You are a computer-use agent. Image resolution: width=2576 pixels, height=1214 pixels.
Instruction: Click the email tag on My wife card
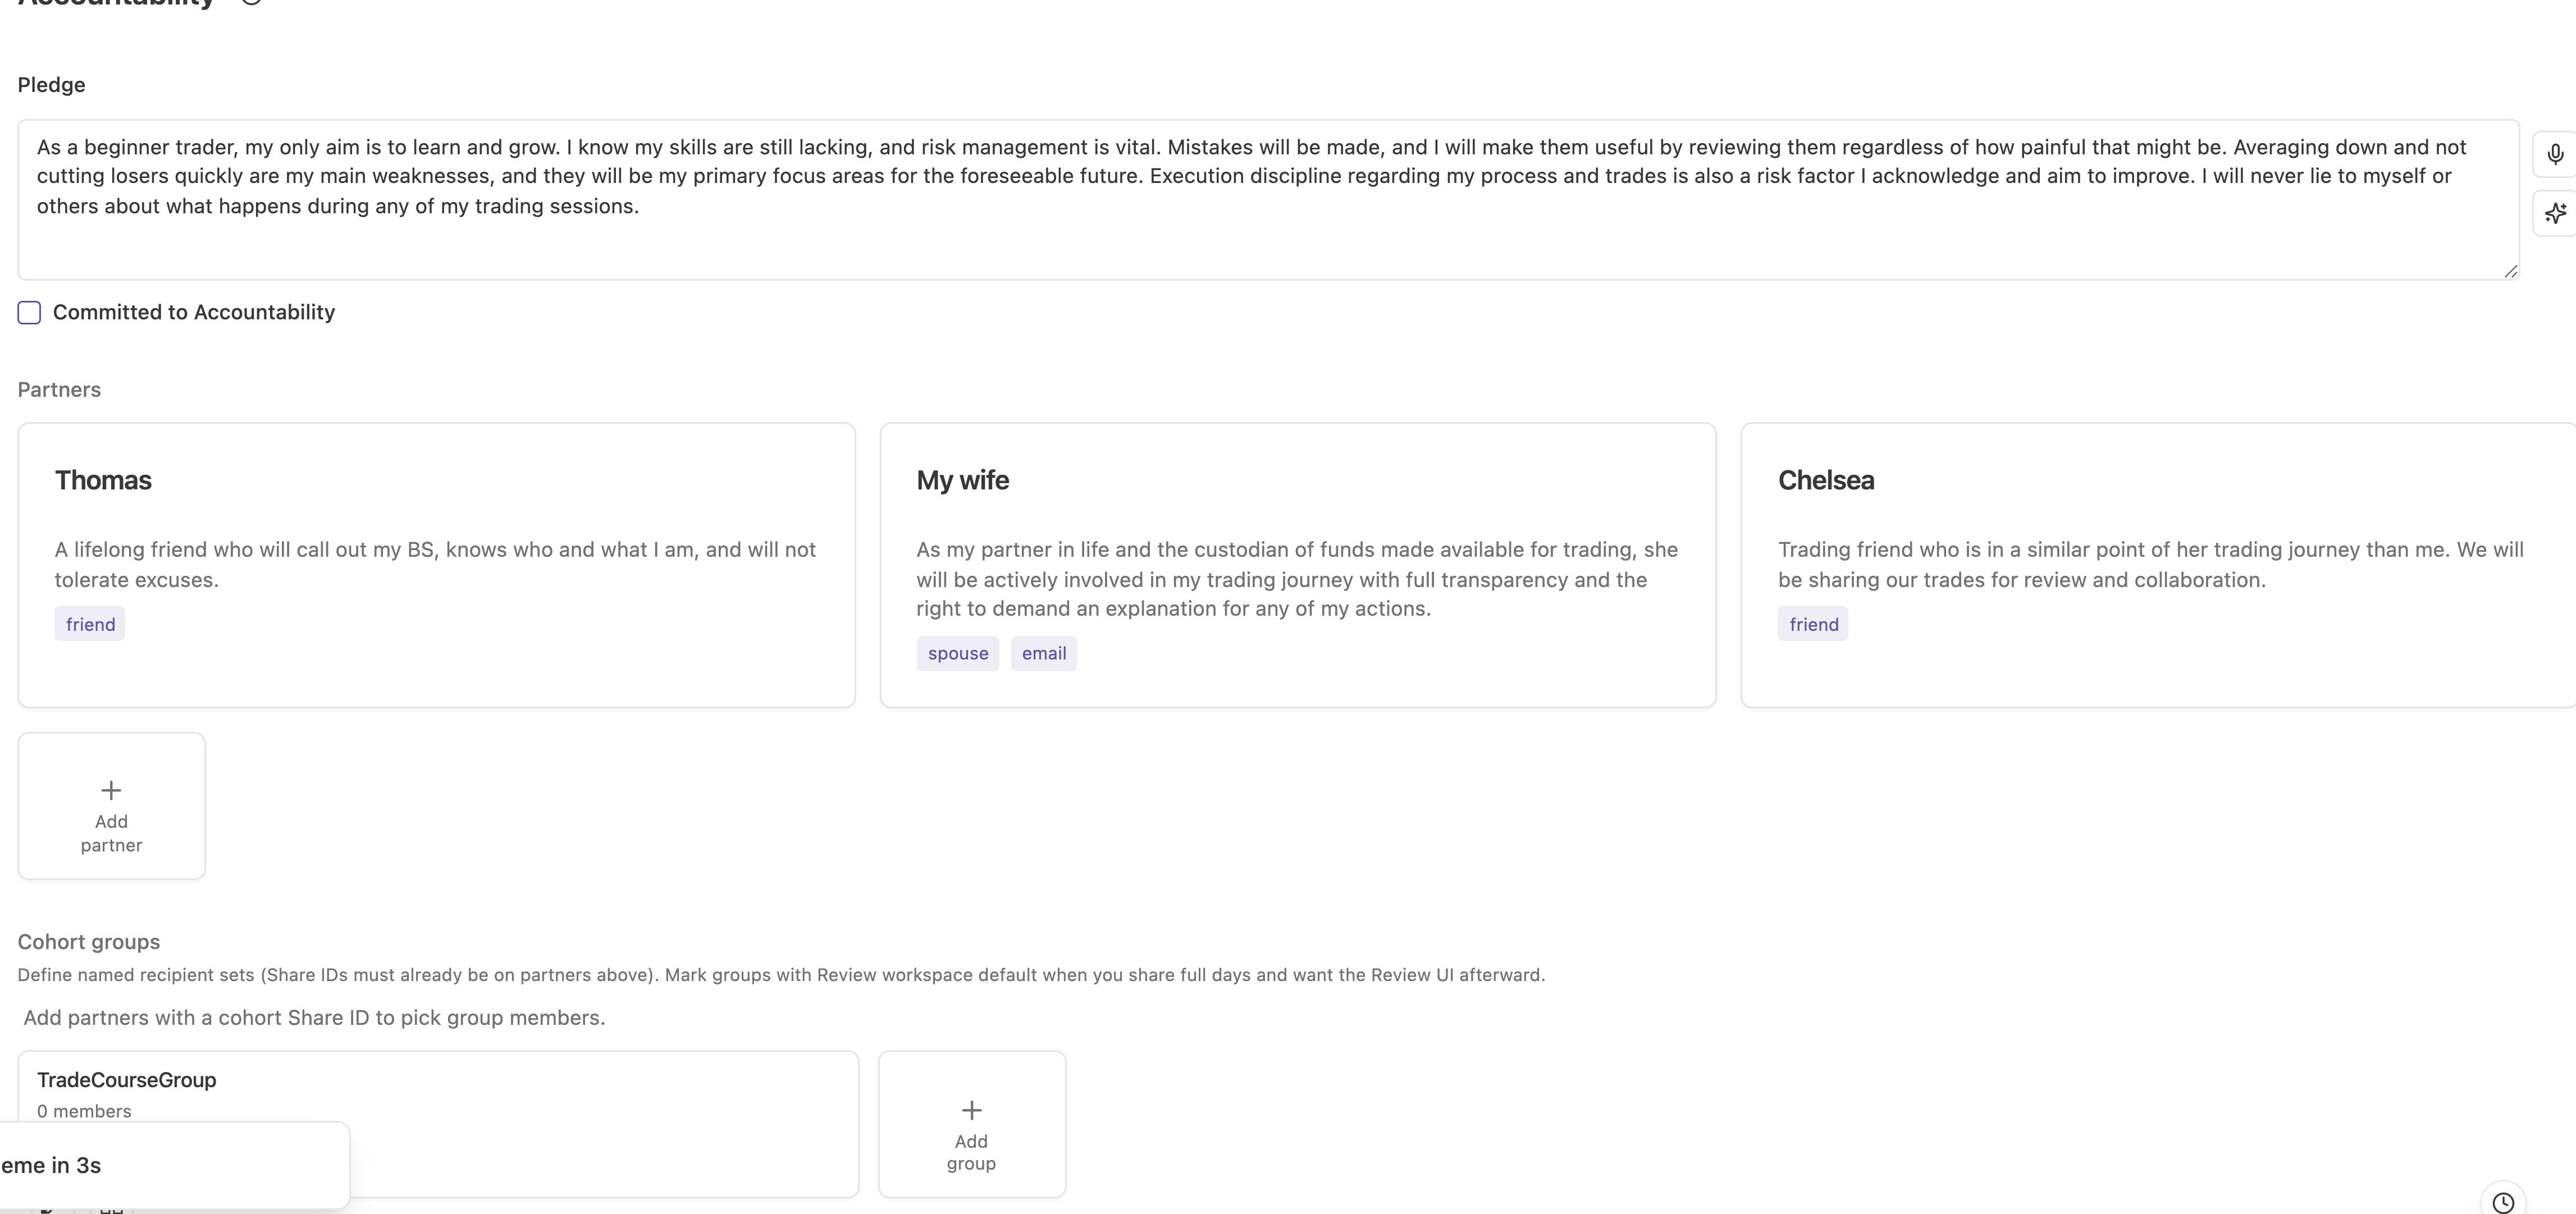[1044, 653]
